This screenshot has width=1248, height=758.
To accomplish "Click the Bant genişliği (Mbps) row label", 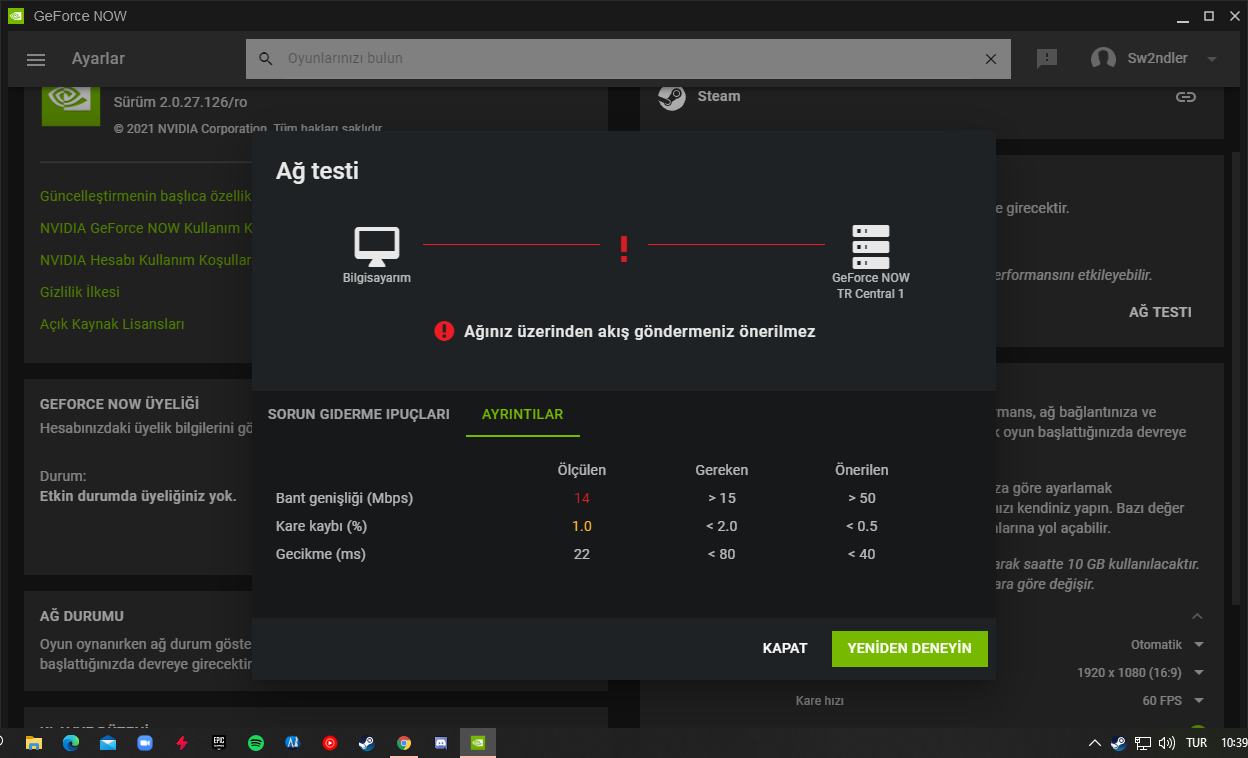I will [344, 498].
